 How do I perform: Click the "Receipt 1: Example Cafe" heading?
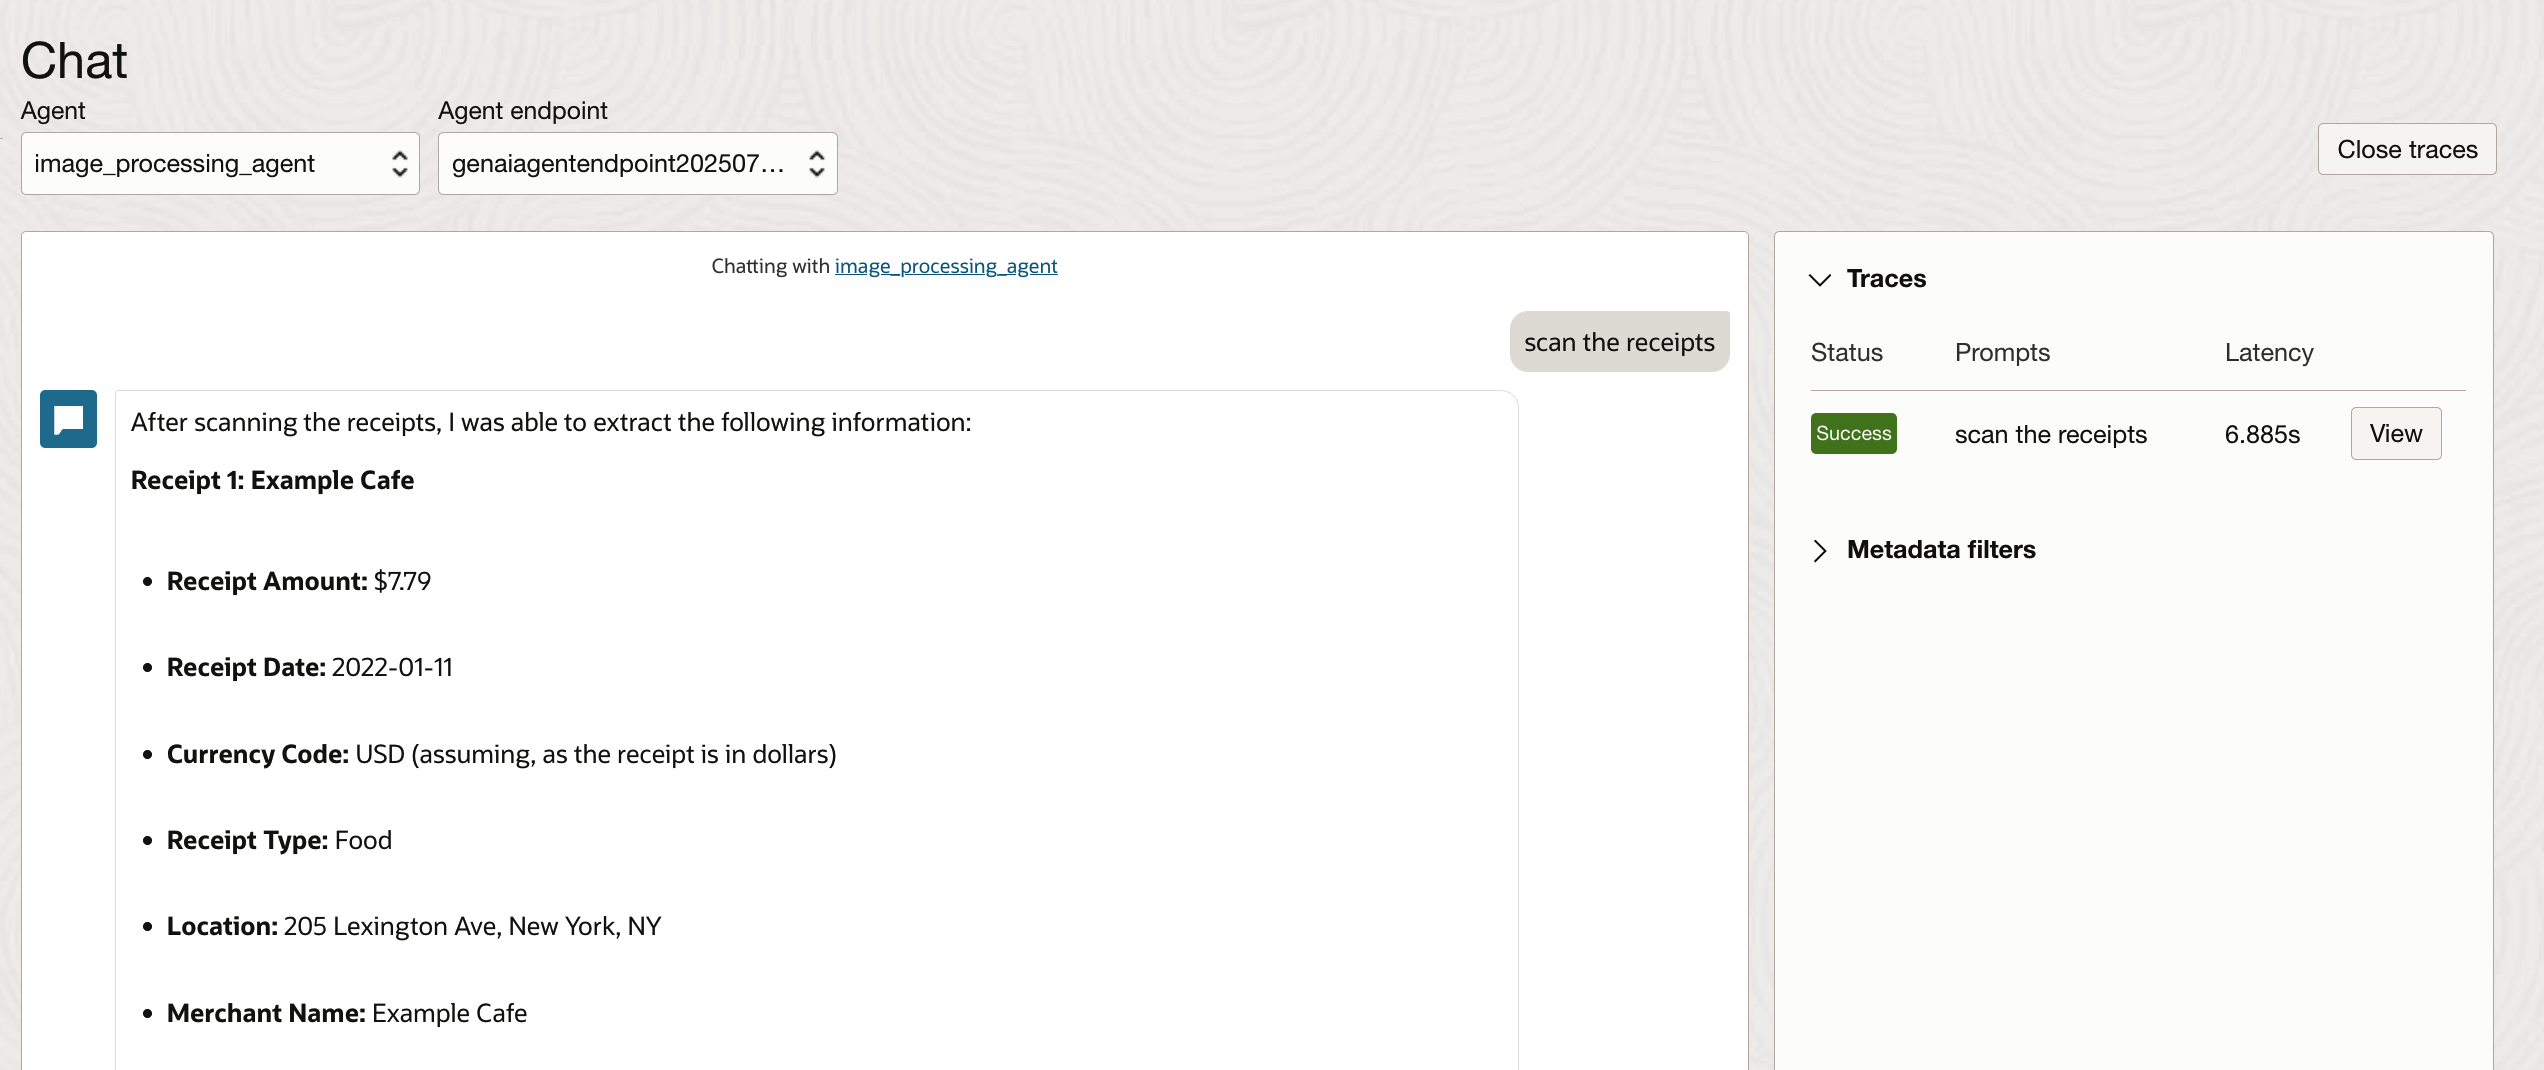272,480
